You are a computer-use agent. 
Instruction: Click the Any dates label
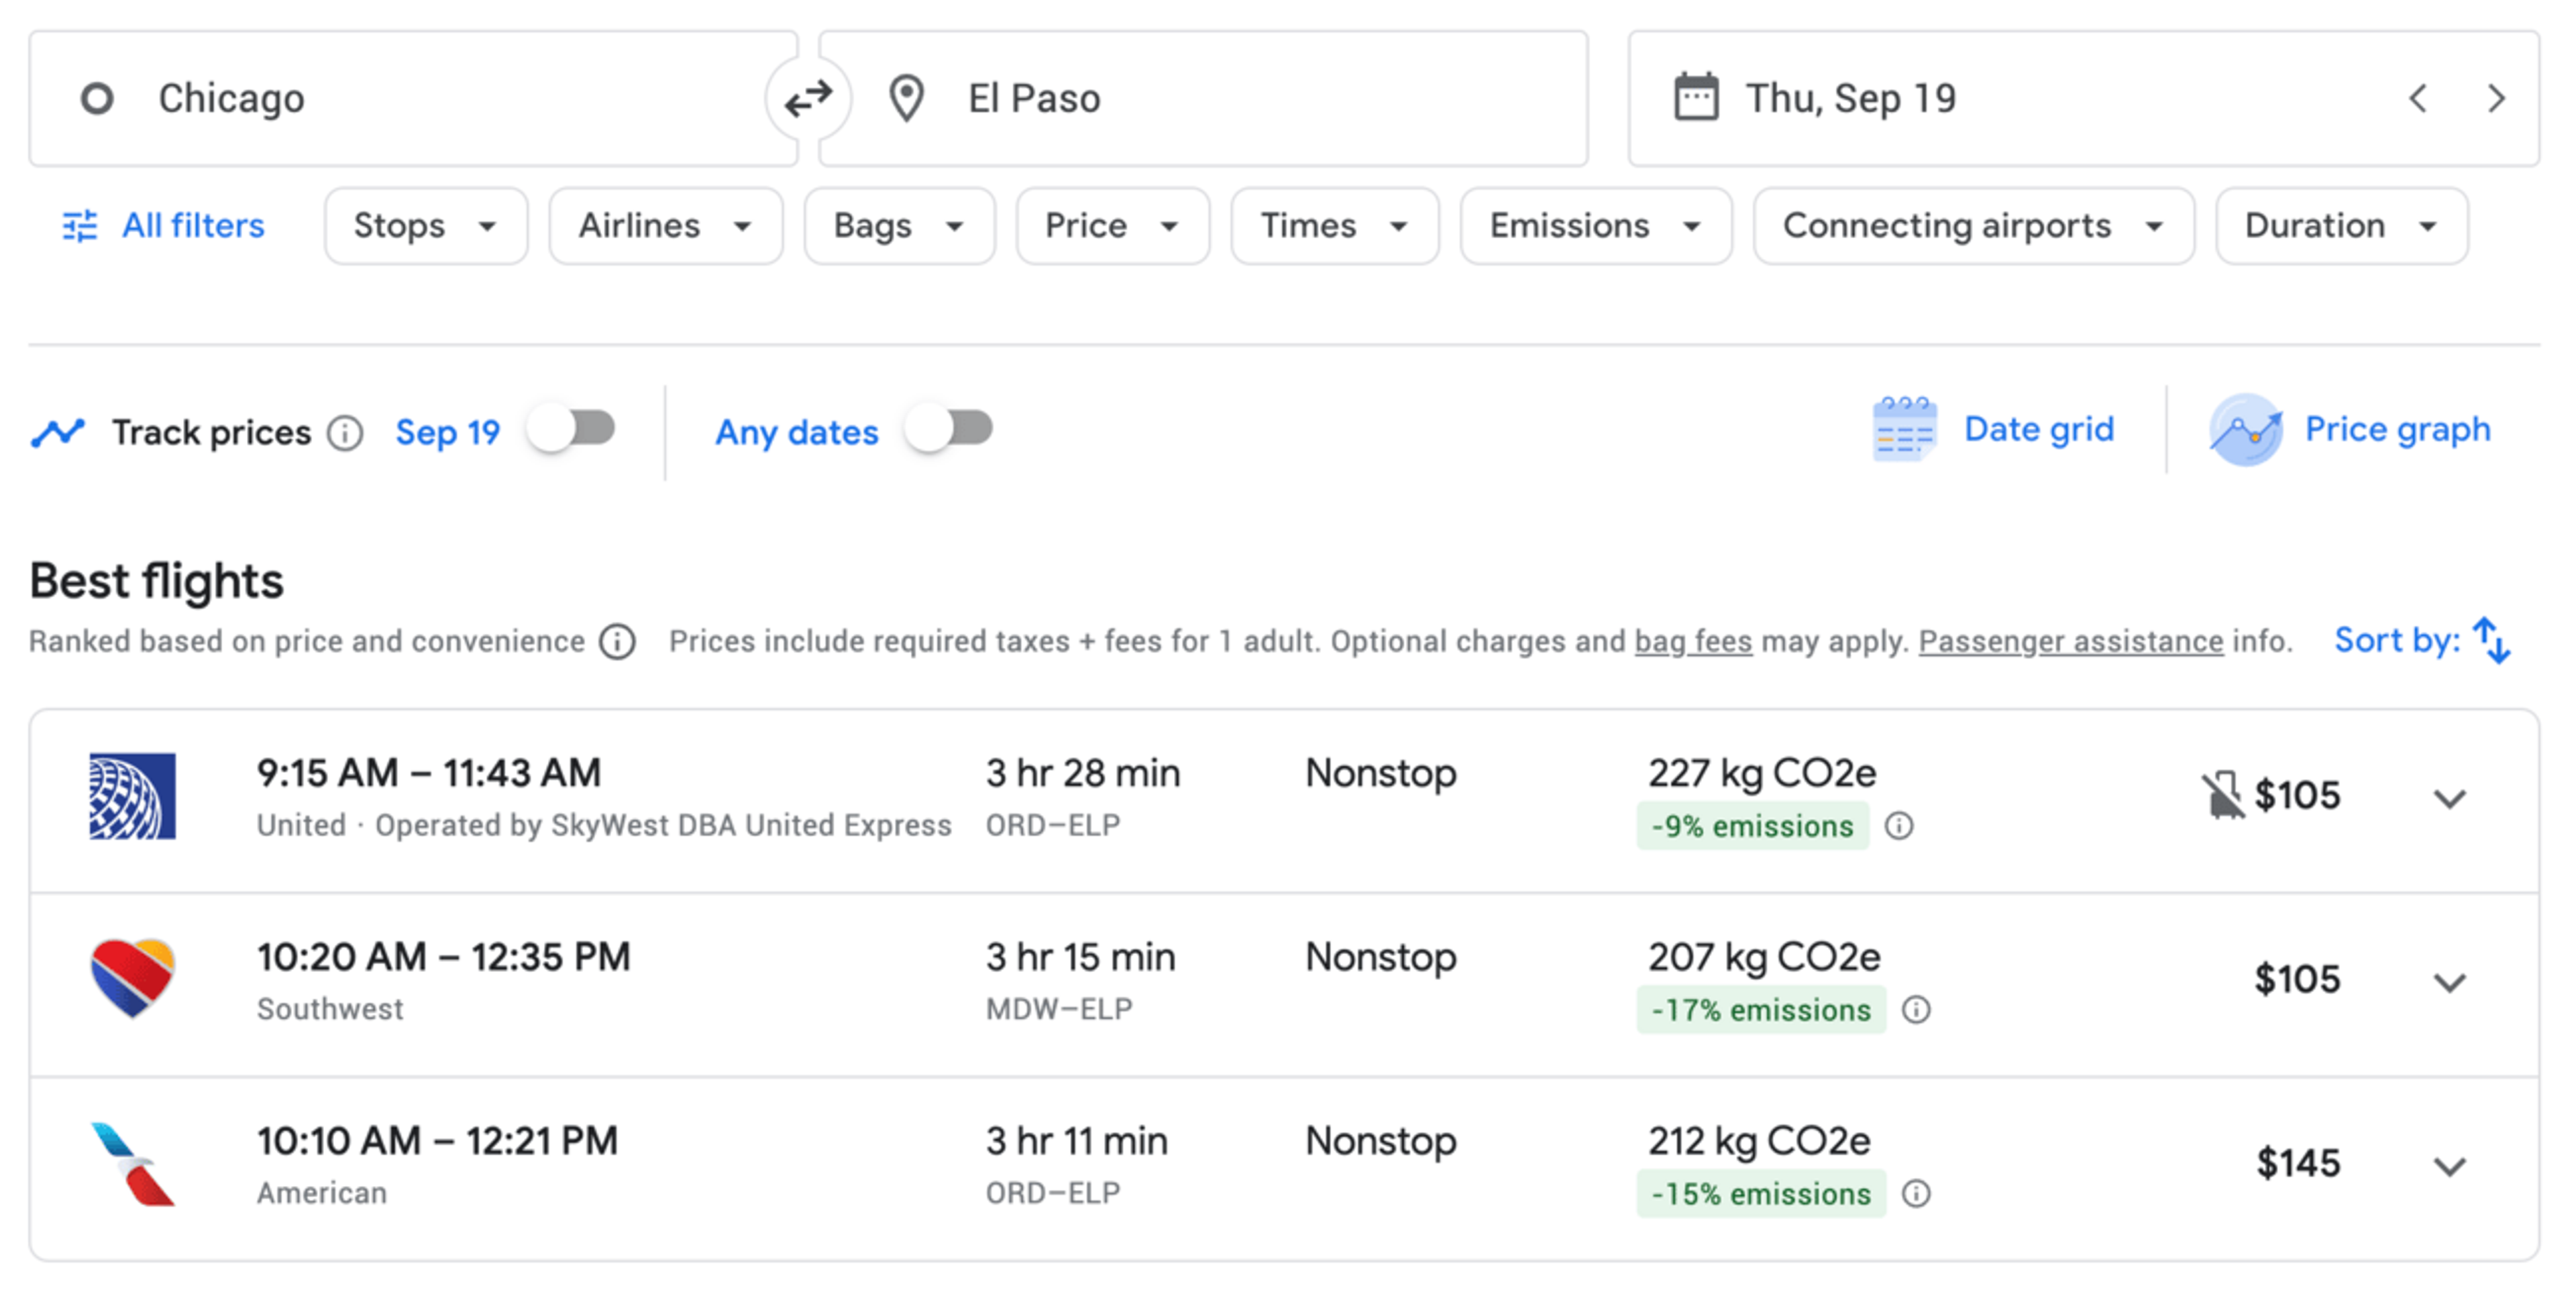797,433
